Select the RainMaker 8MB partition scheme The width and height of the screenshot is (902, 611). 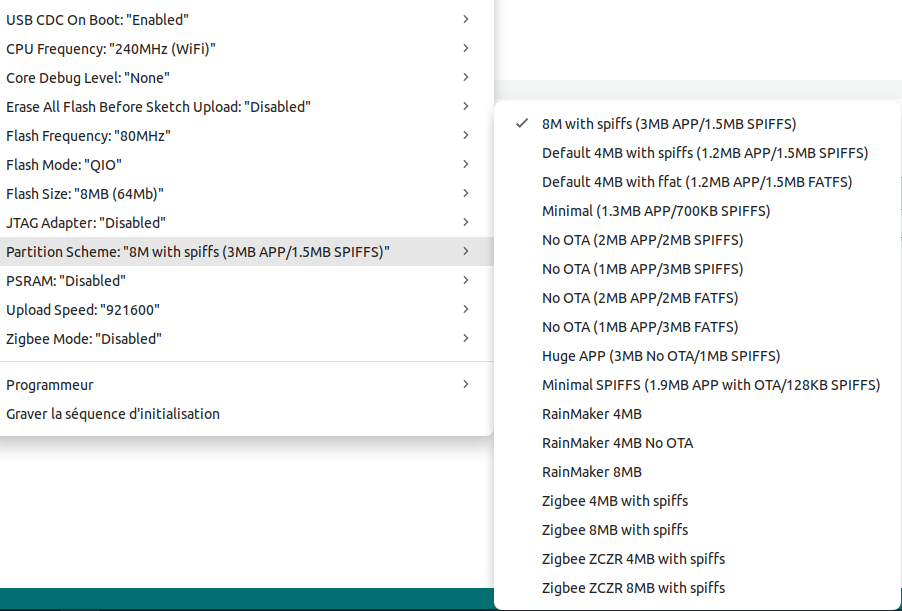591,472
